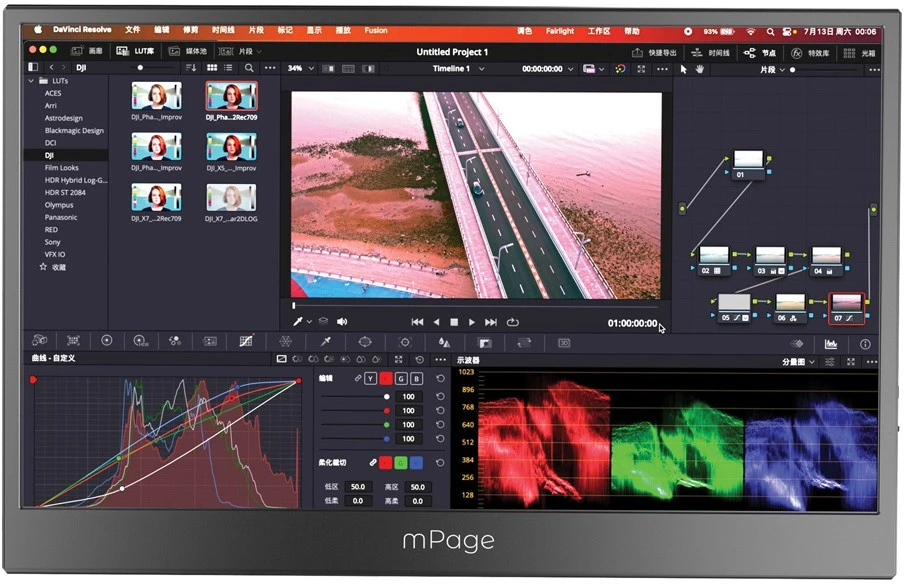The width and height of the screenshot is (904, 584).
Task: Open the Qualifier eyedropper palette
Action: (x=326, y=342)
